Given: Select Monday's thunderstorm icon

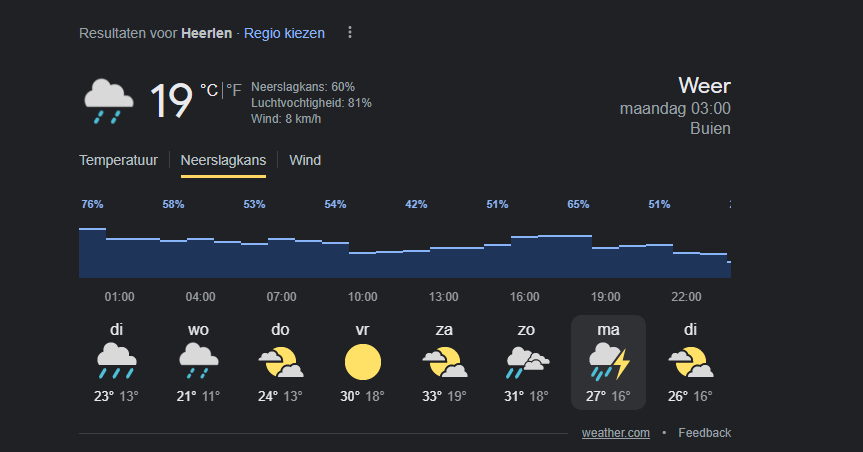Looking at the screenshot, I should pyautogui.click(x=608, y=361).
